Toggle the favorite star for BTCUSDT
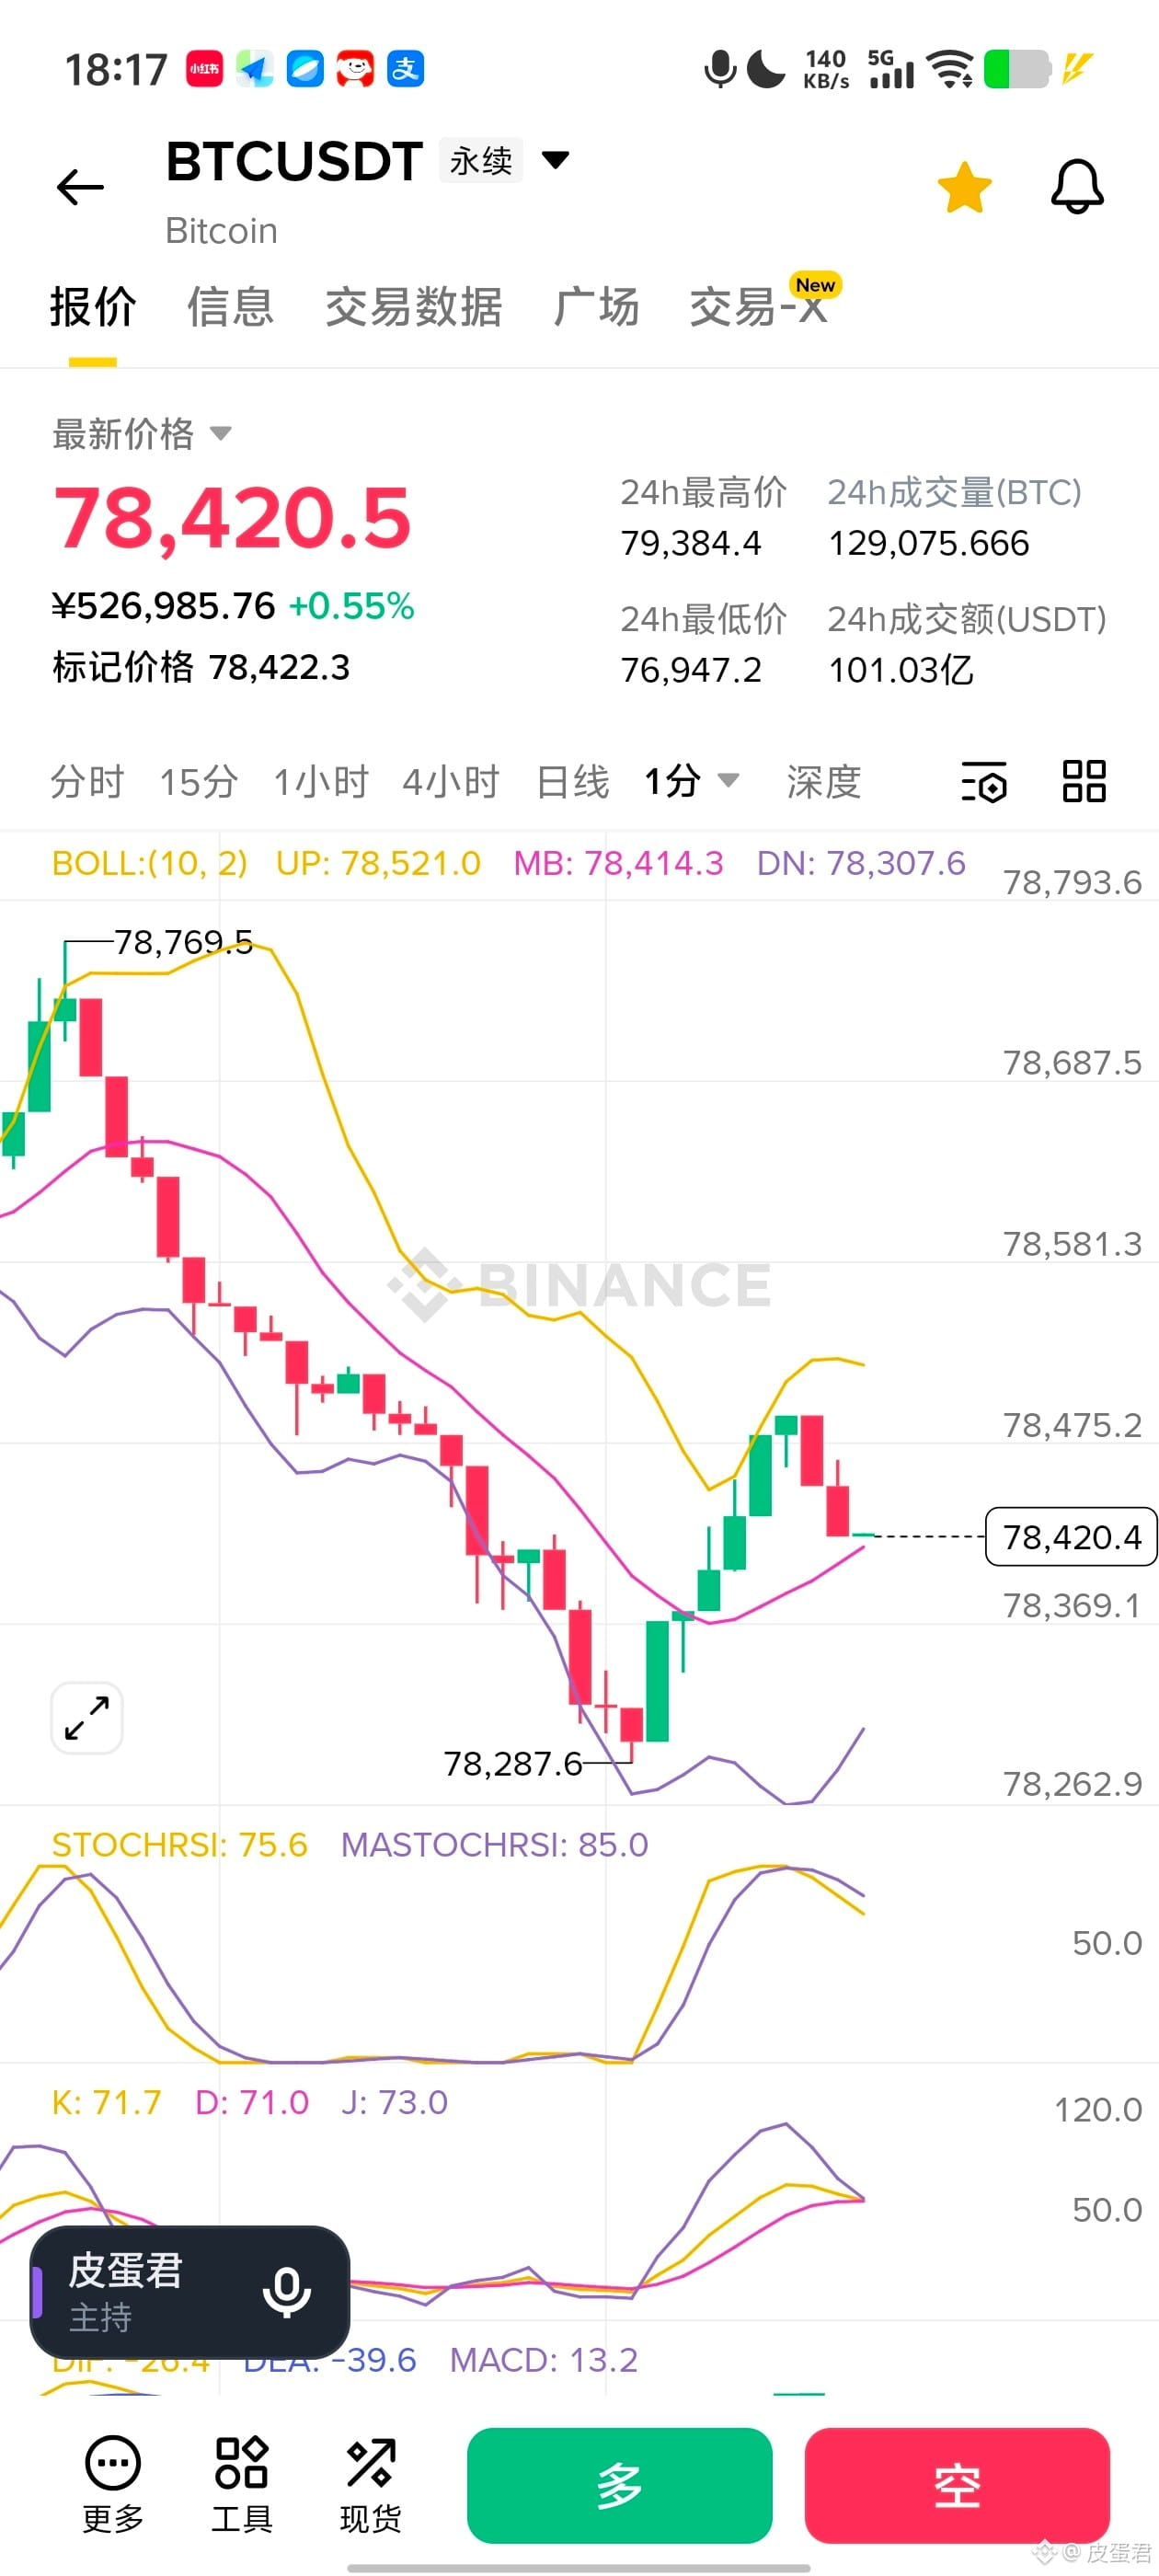This screenshot has width=1159, height=2576. coord(964,187)
